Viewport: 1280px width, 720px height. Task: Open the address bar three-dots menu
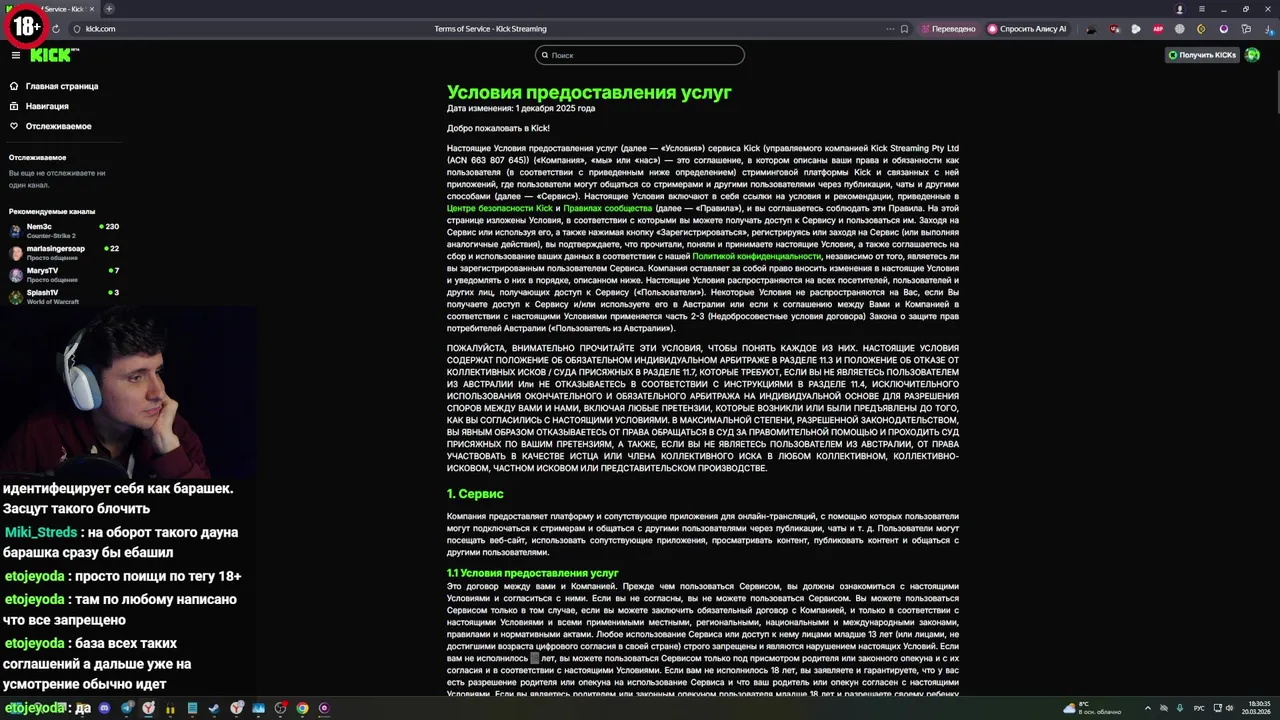pyautogui.click(x=890, y=29)
